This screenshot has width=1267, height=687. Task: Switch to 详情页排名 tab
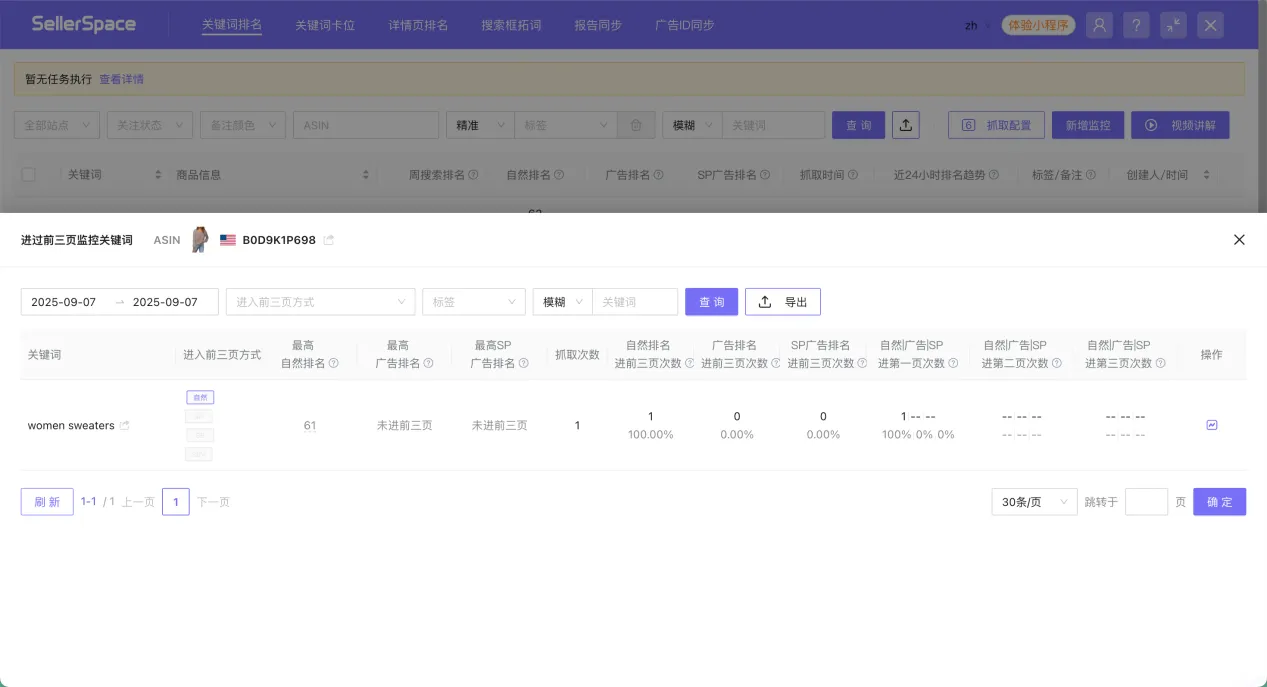[x=418, y=25]
